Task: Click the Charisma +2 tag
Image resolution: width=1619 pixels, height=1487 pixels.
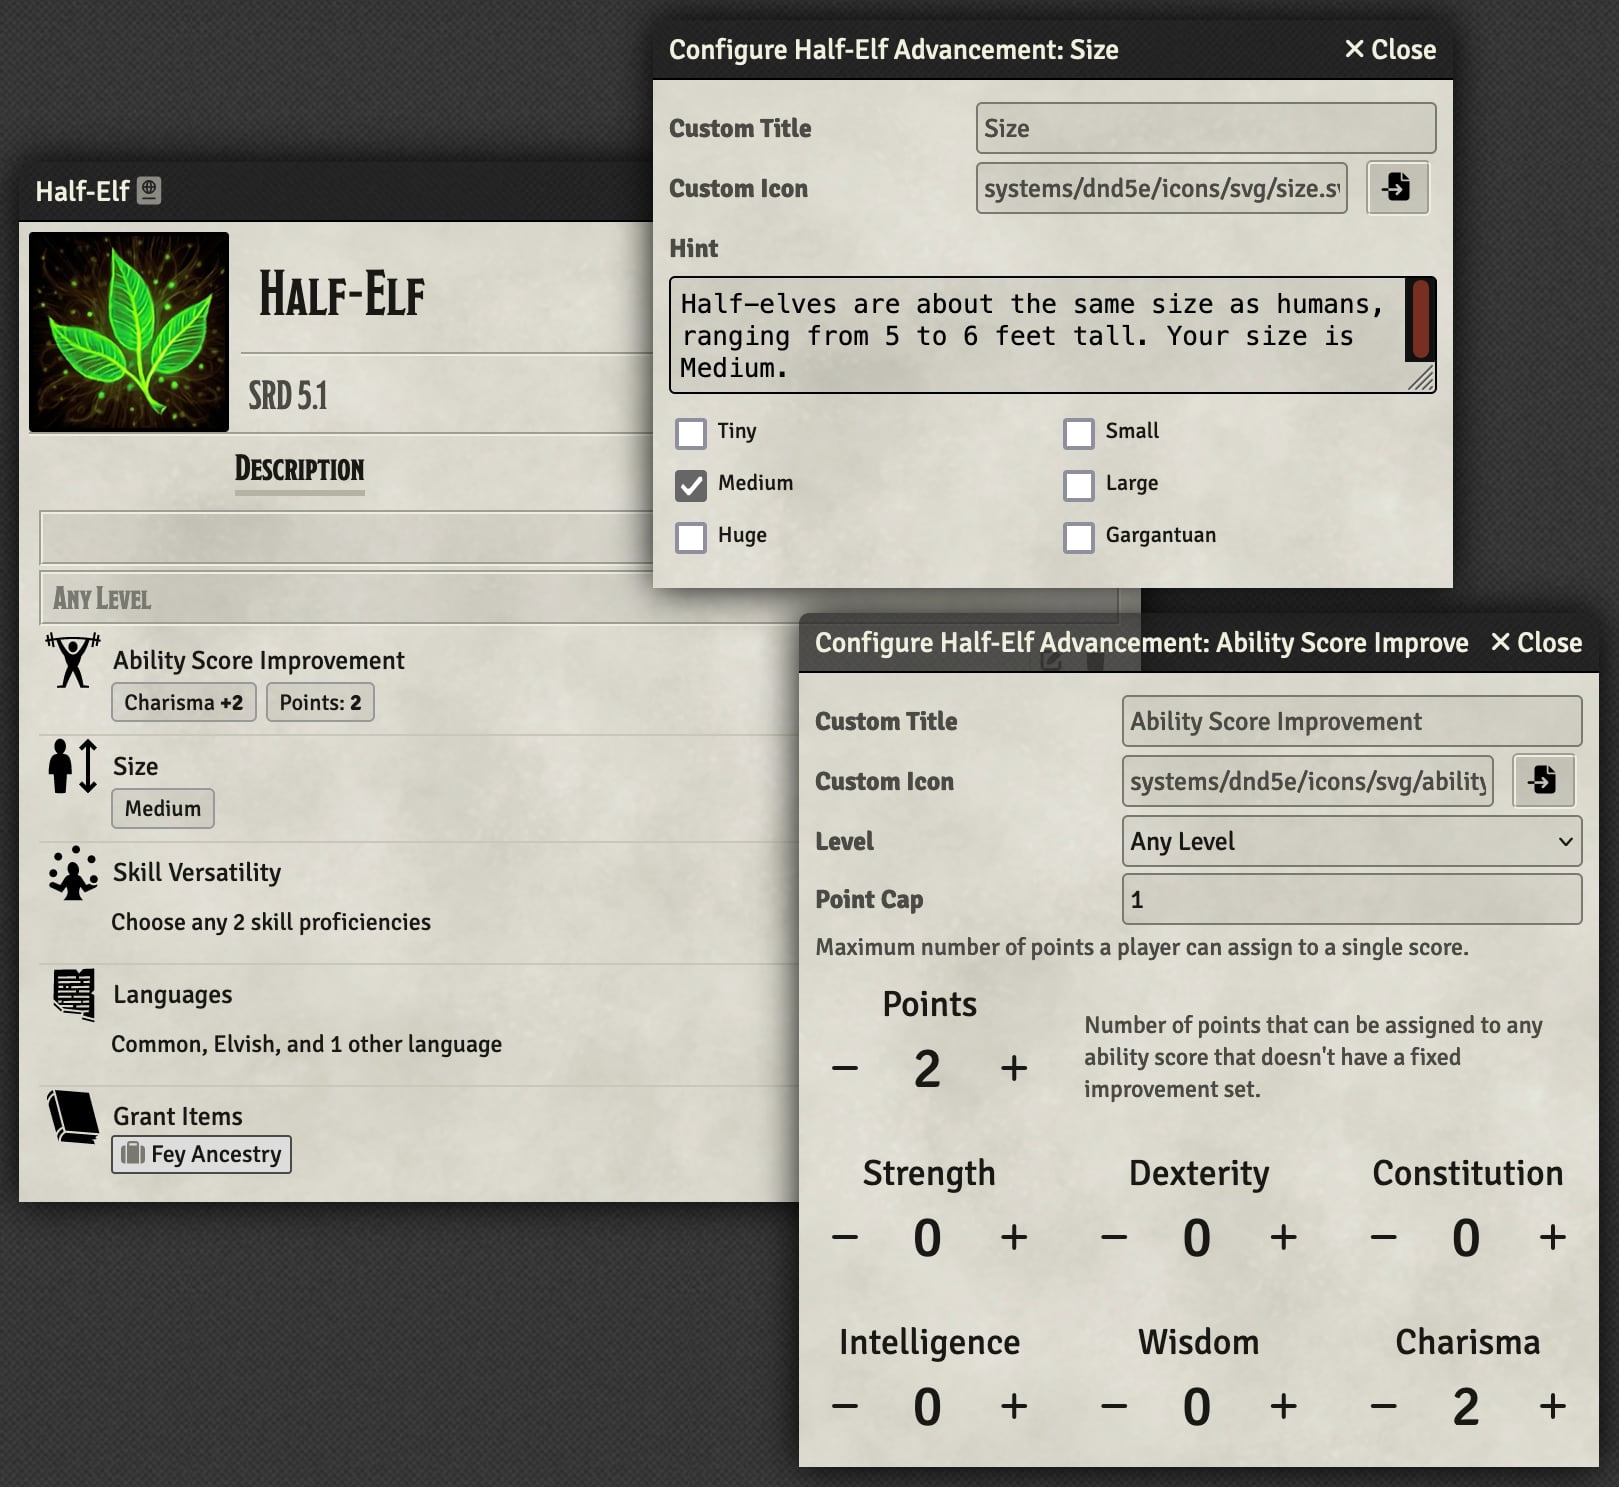Action: coord(184,702)
